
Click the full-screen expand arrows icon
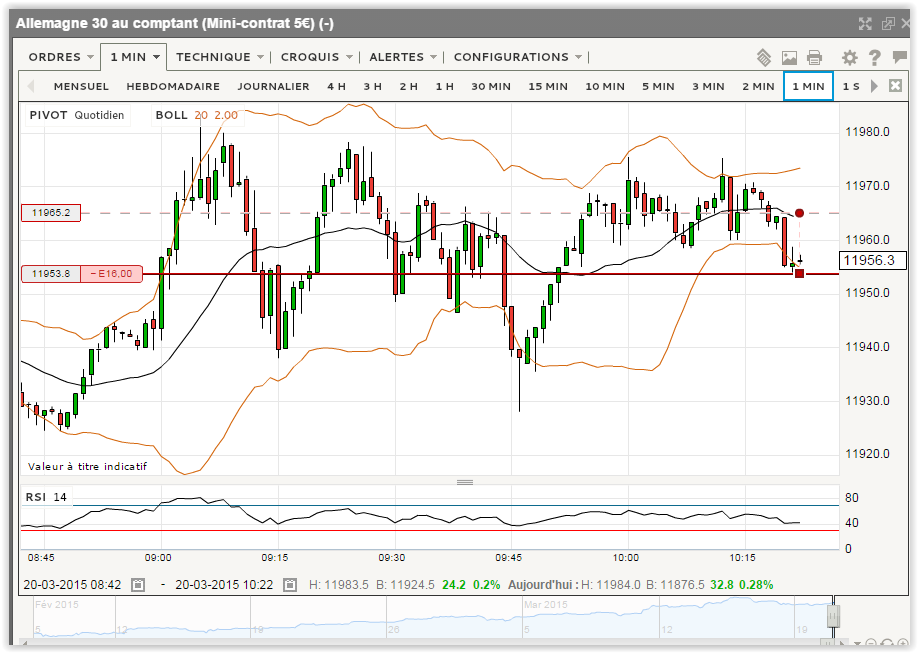(865, 23)
